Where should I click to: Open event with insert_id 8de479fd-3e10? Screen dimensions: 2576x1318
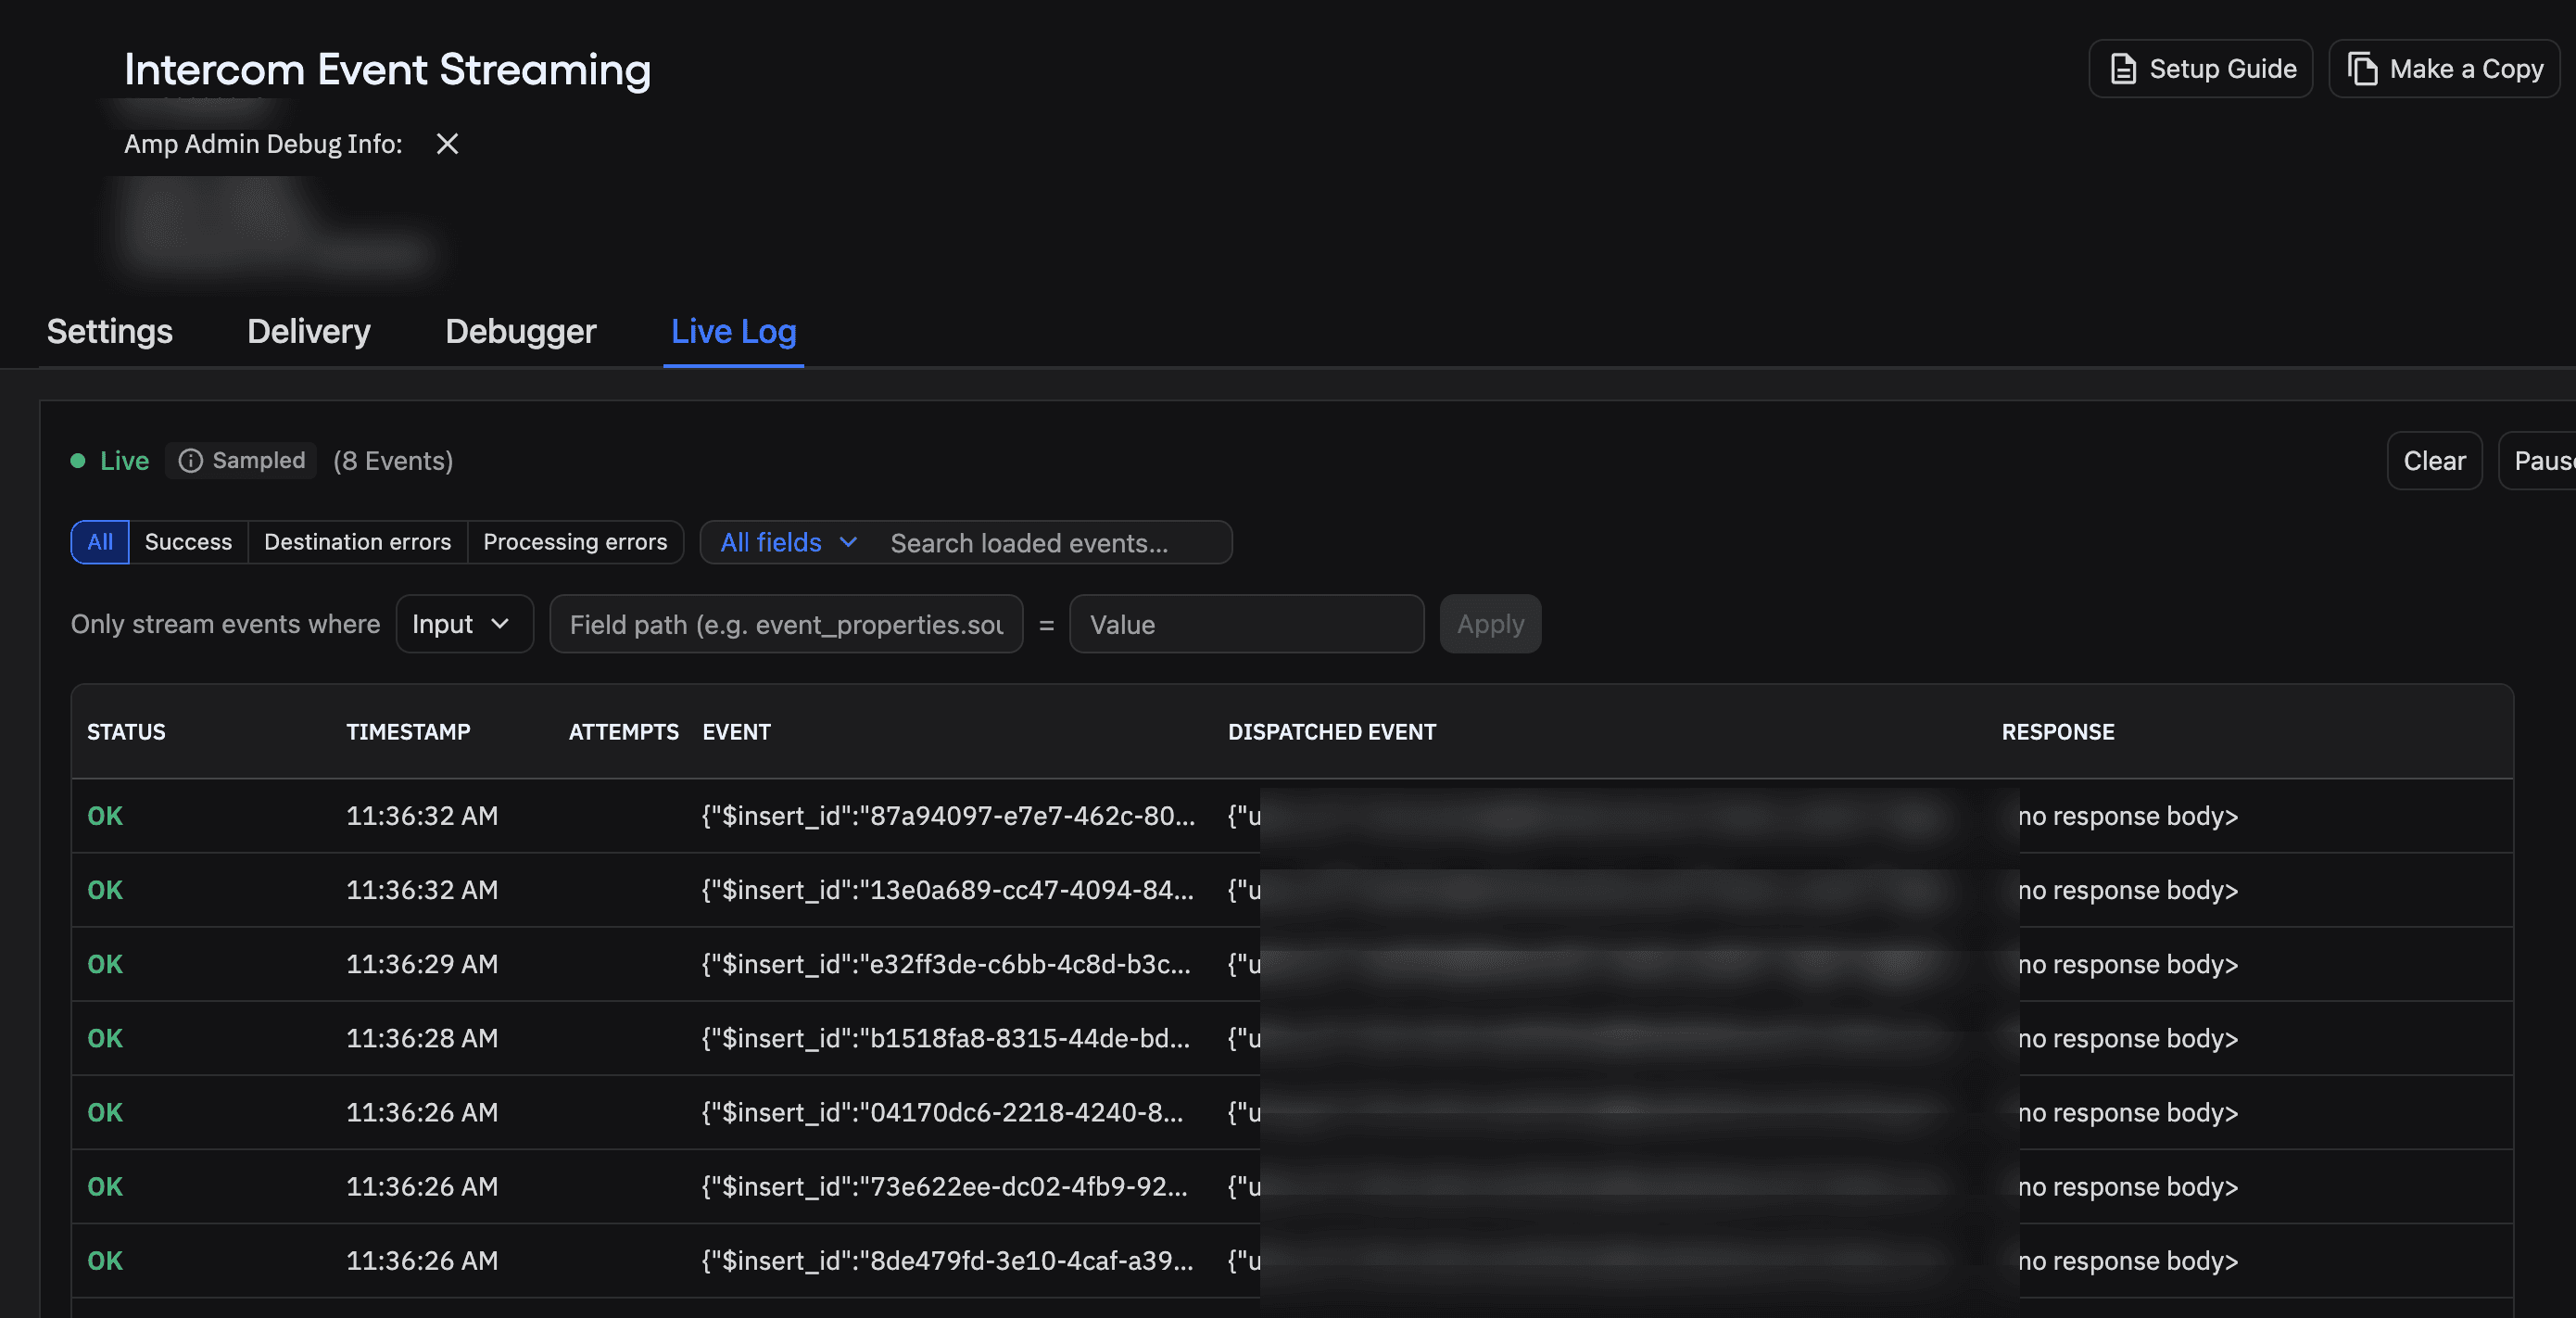(x=947, y=1260)
